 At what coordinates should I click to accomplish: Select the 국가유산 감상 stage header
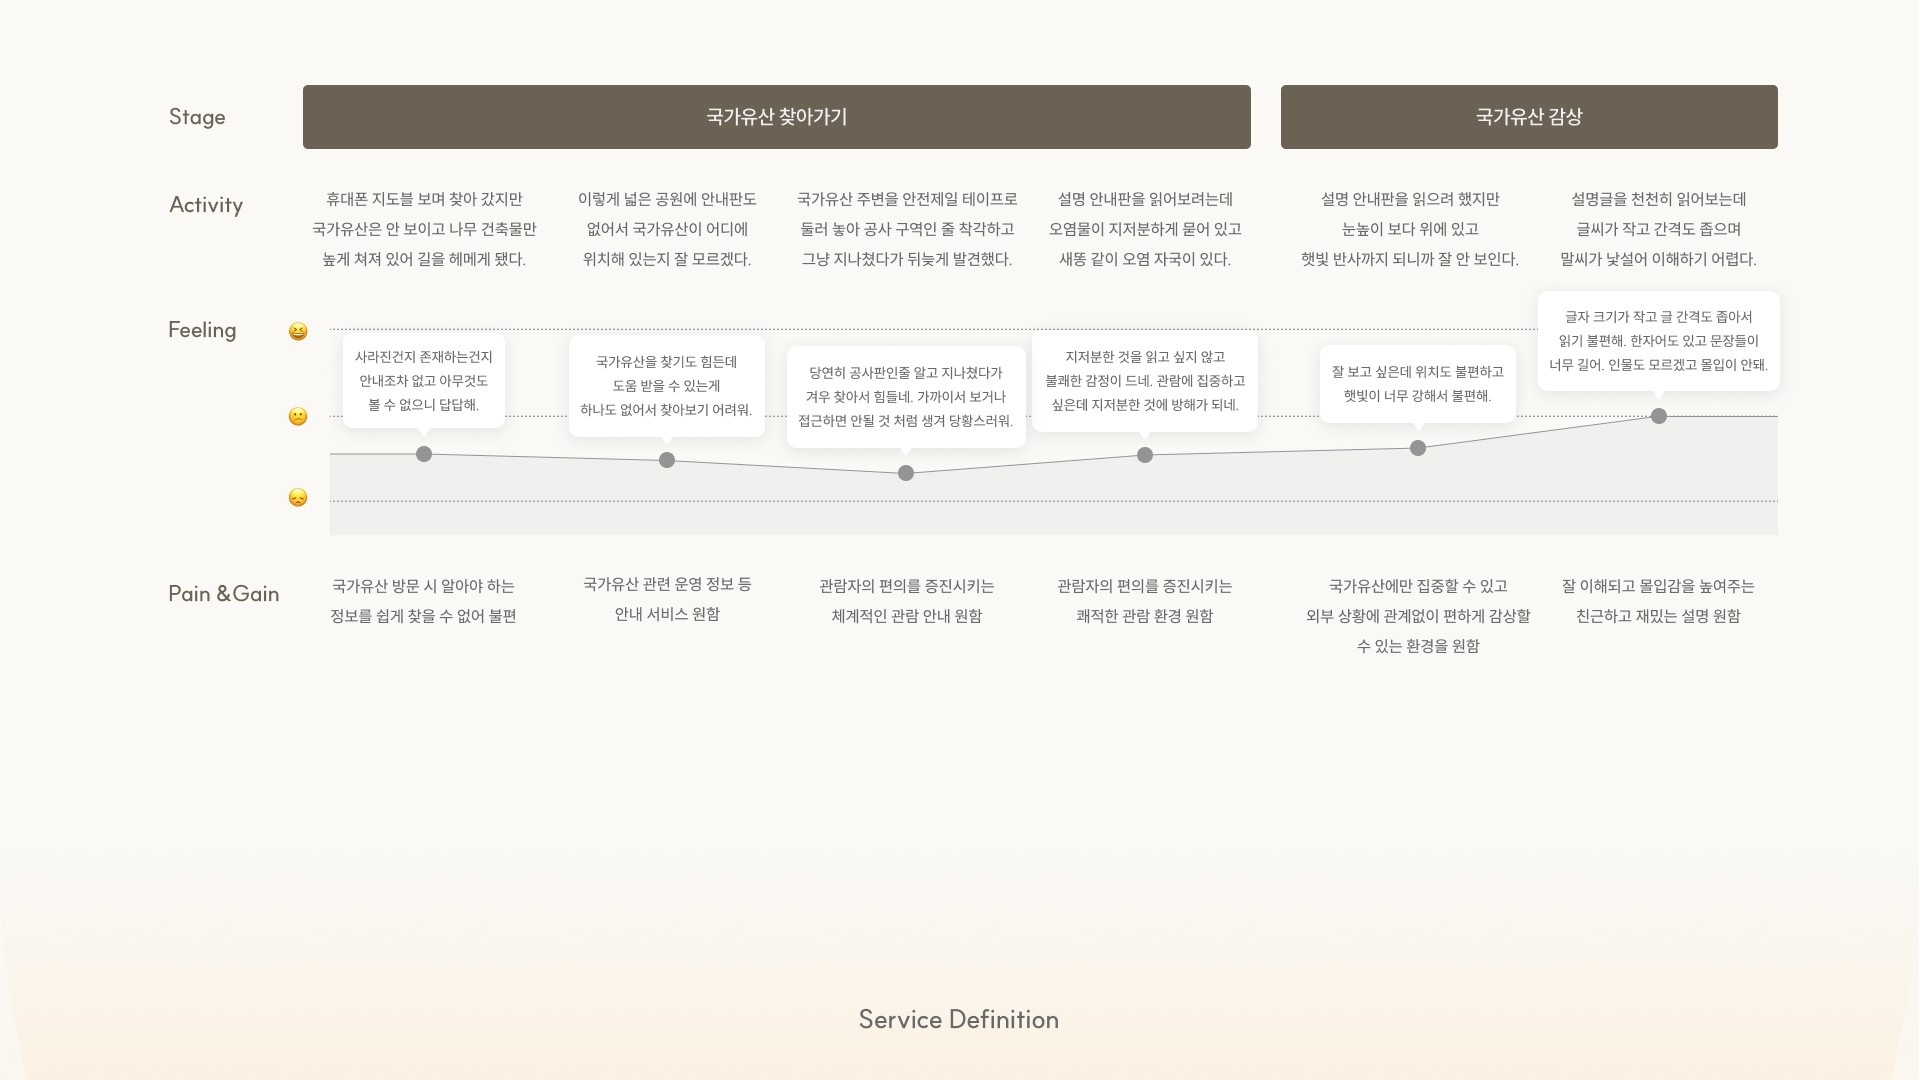[1528, 117]
